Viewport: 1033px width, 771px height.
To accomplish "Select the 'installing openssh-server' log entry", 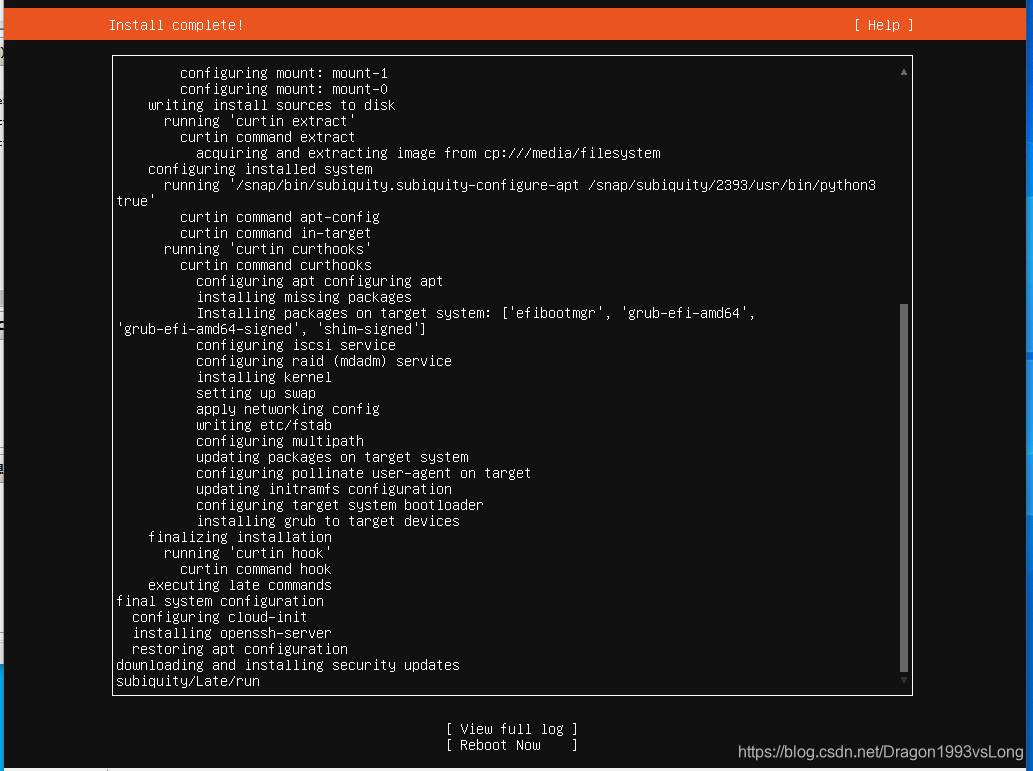I will 230,632.
